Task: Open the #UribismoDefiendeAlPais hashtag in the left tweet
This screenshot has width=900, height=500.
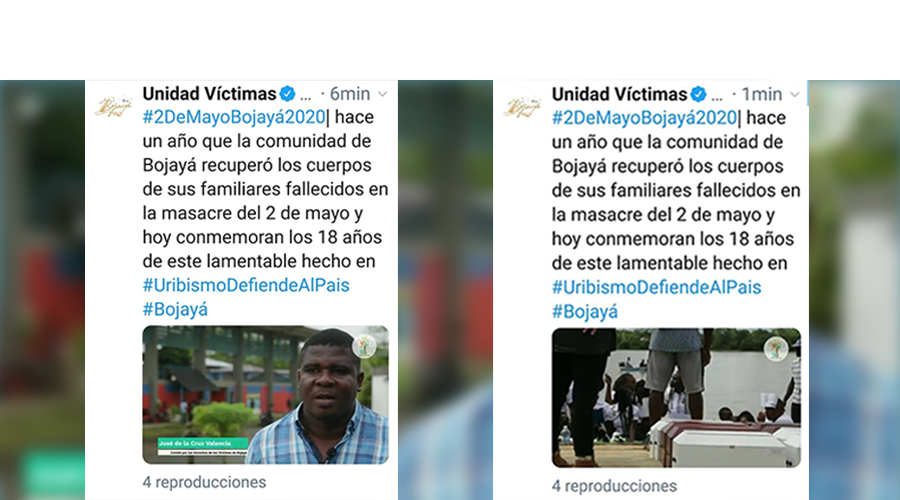Action: [246, 285]
